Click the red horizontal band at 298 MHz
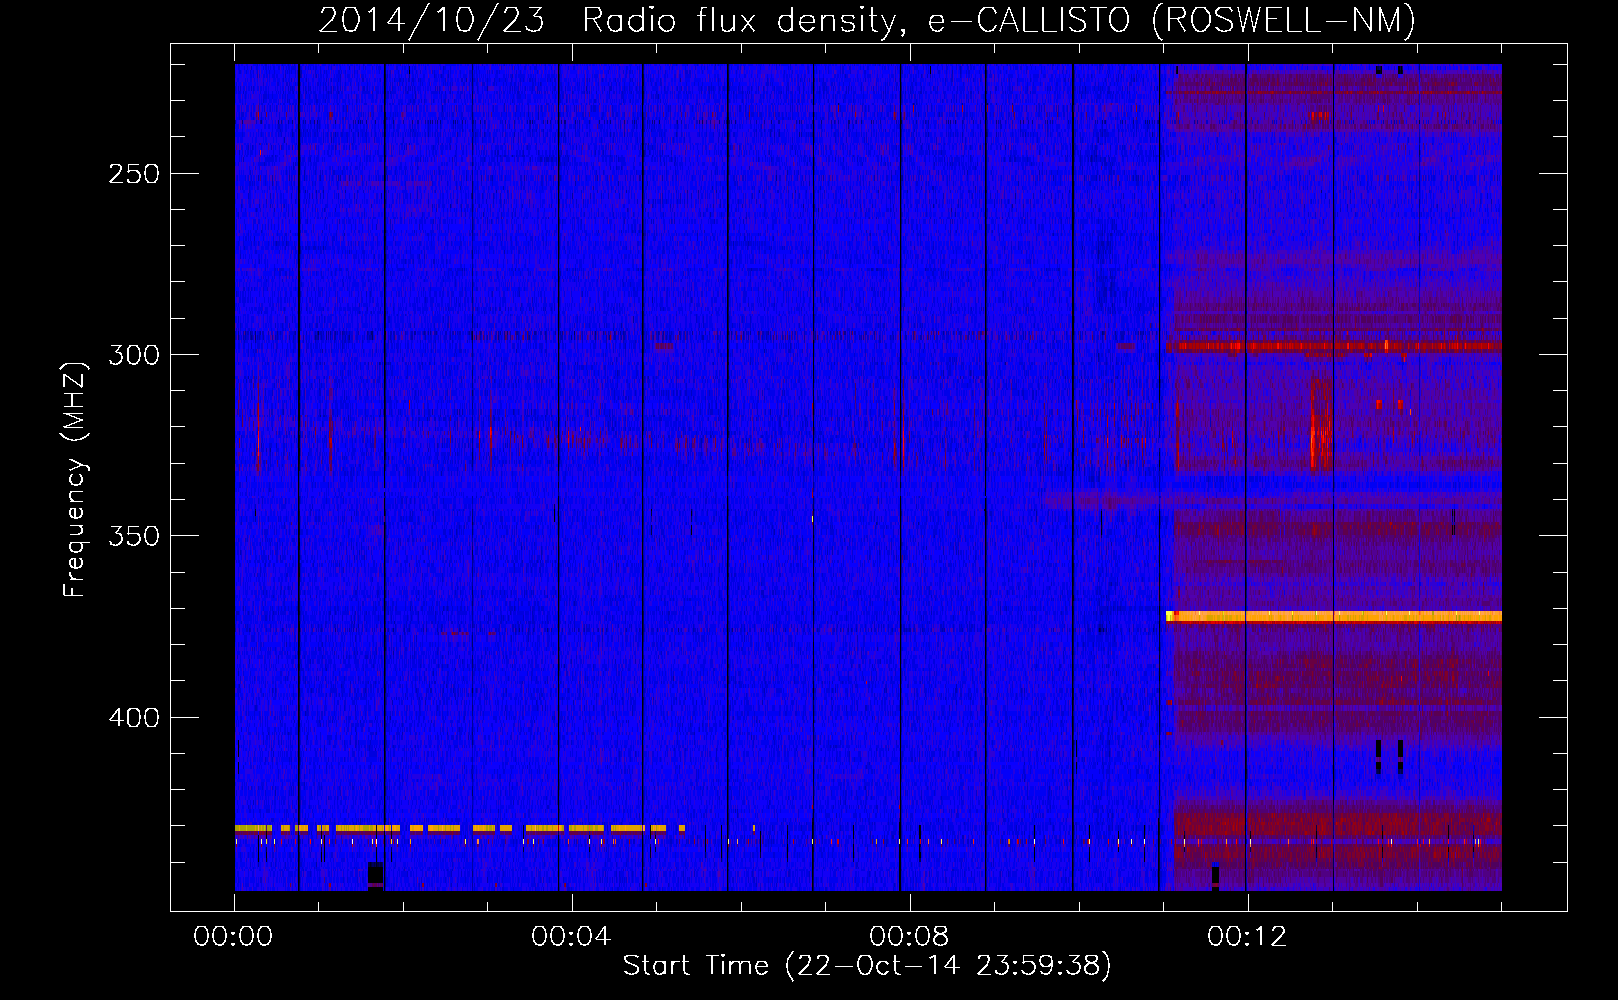Screen dimensions: 1618x1000 coord(1334,347)
